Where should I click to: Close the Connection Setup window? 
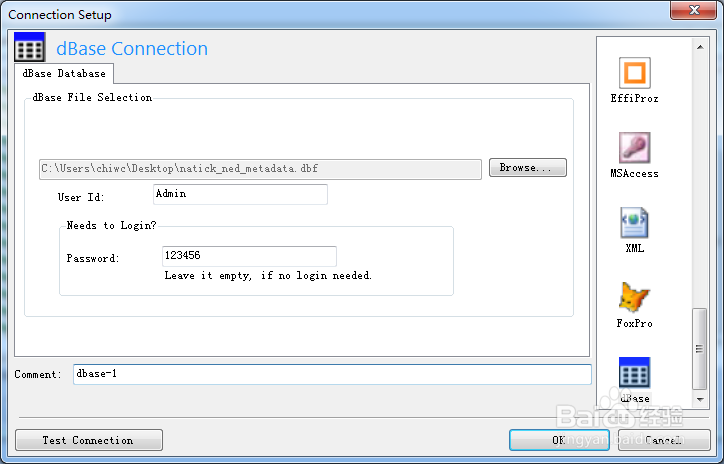[x=694, y=10]
